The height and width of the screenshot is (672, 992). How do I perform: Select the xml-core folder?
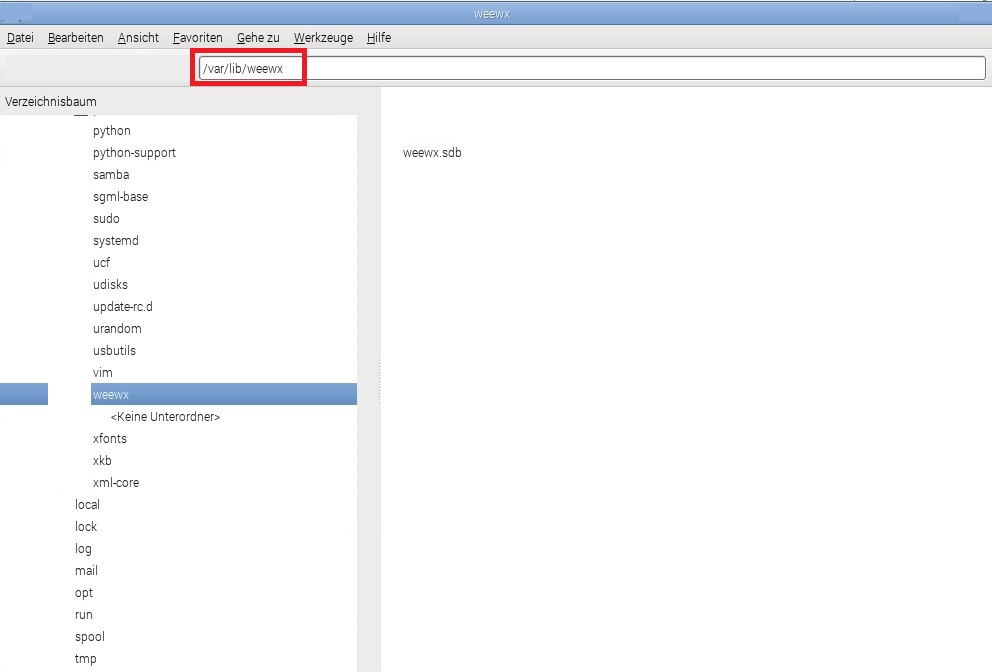coord(116,483)
